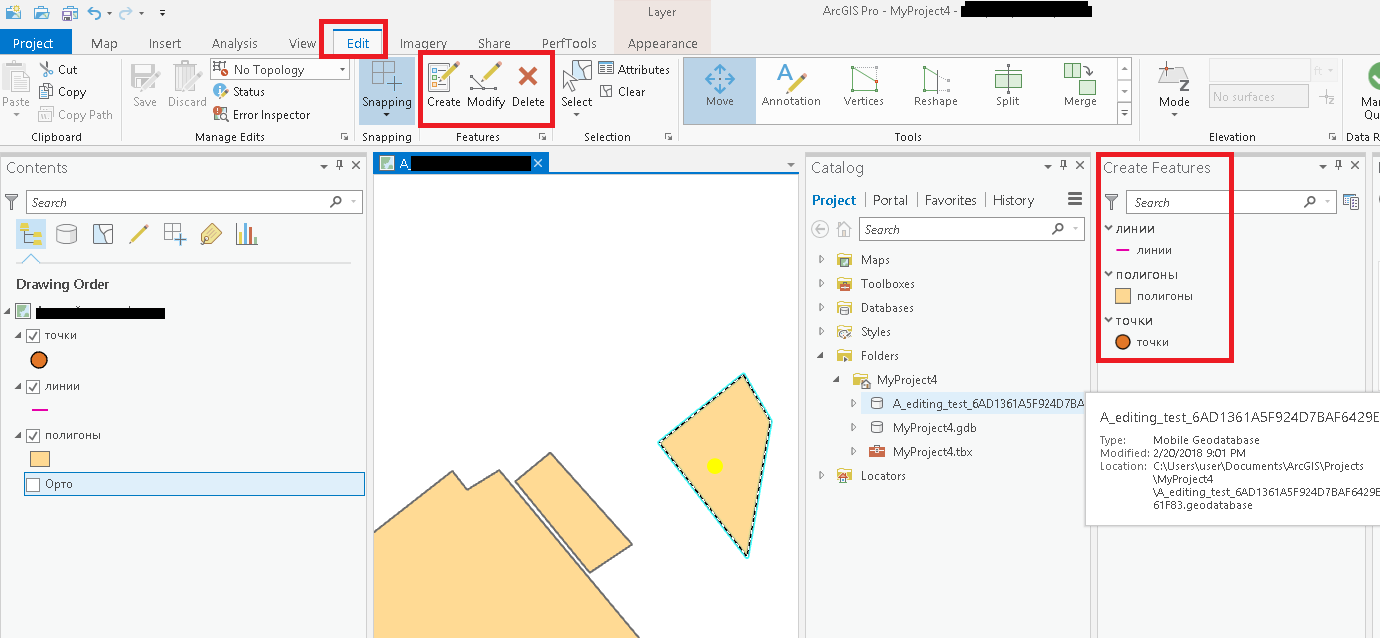
Task: Pick the Reshape tool
Action: (936, 86)
